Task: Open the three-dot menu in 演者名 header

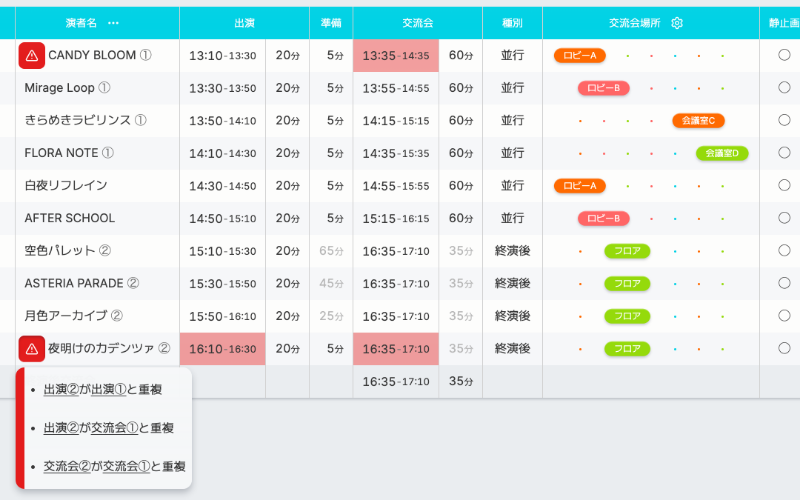Action: (113, 23)
